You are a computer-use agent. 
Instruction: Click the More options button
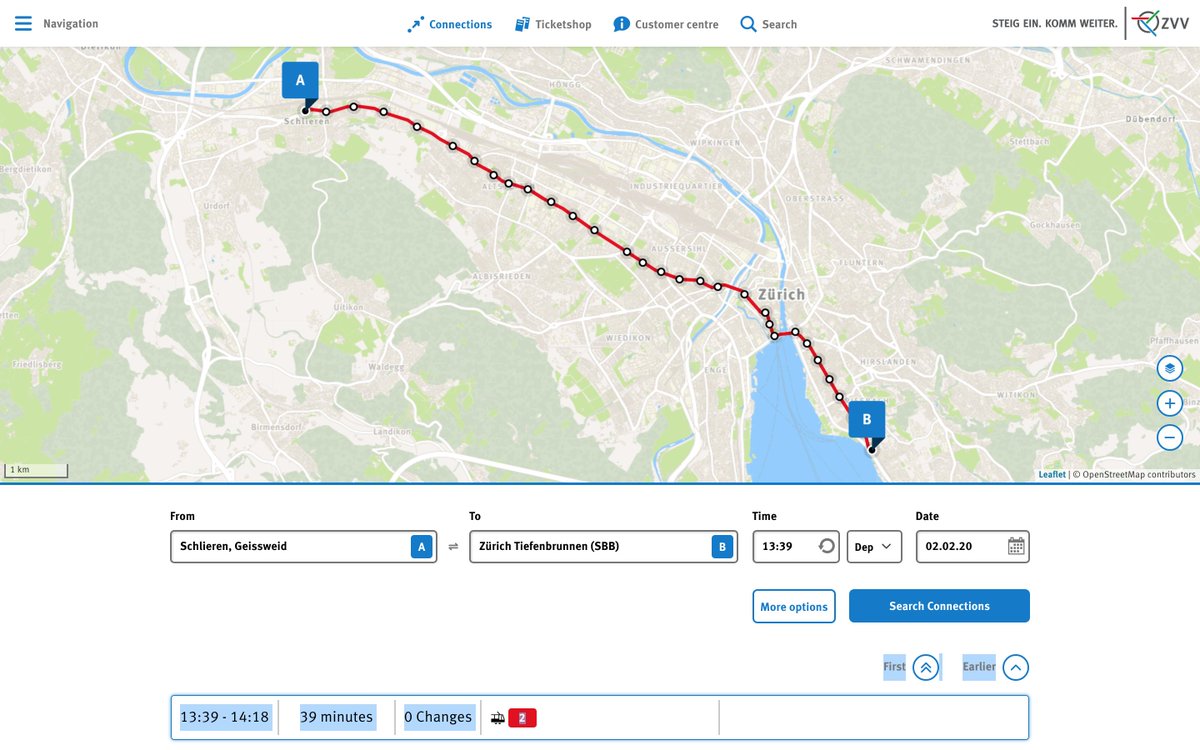pyautogui.click(x=794, y=606)
